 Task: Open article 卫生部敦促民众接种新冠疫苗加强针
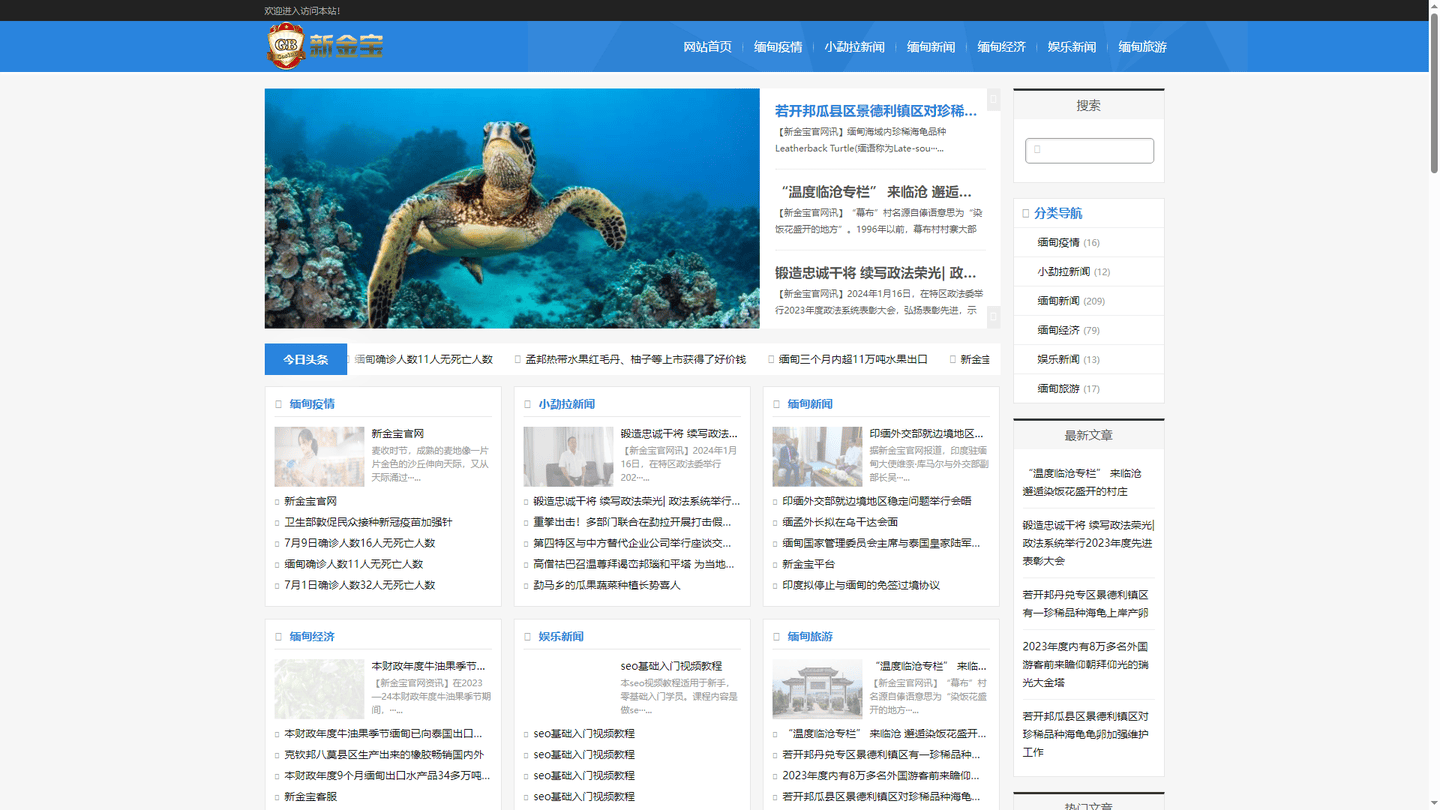[368, 522]
